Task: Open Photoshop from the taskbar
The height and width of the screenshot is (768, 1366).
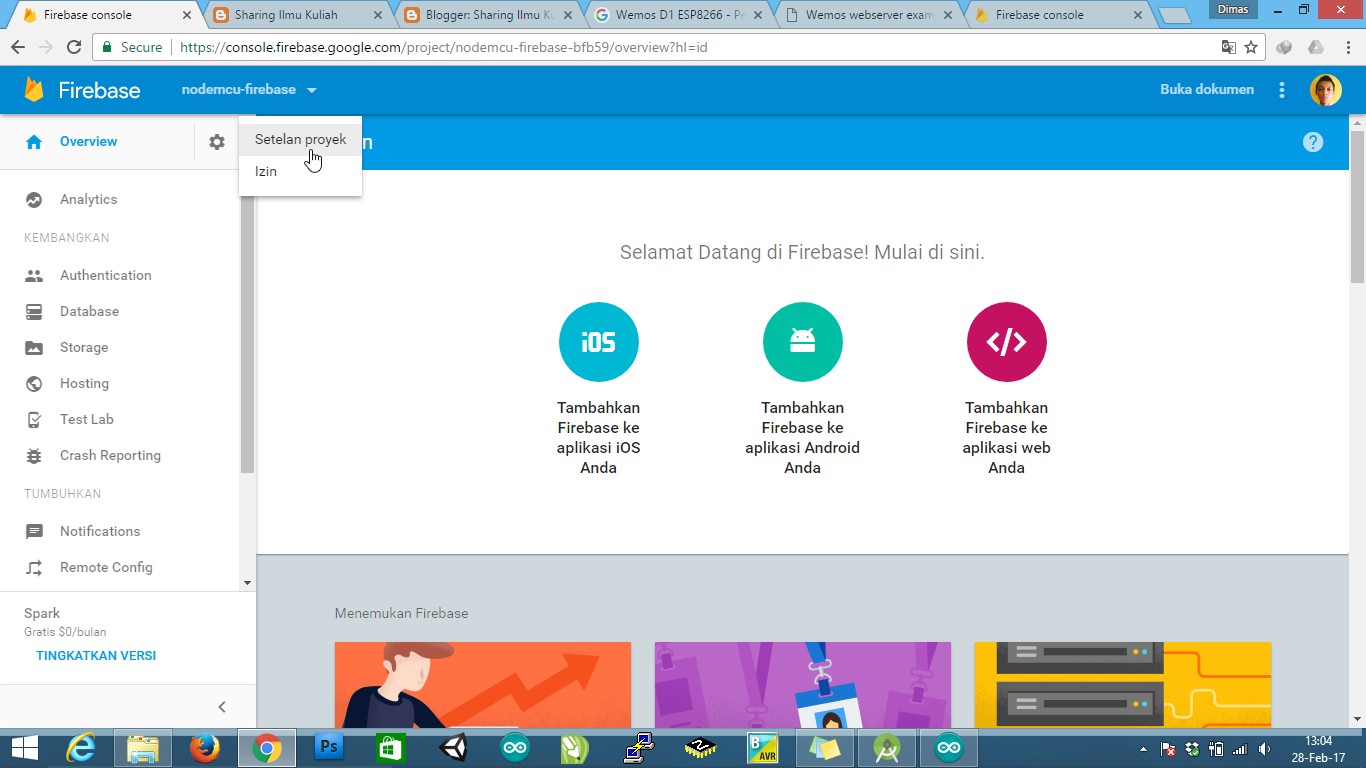Action: click(329, 748)
